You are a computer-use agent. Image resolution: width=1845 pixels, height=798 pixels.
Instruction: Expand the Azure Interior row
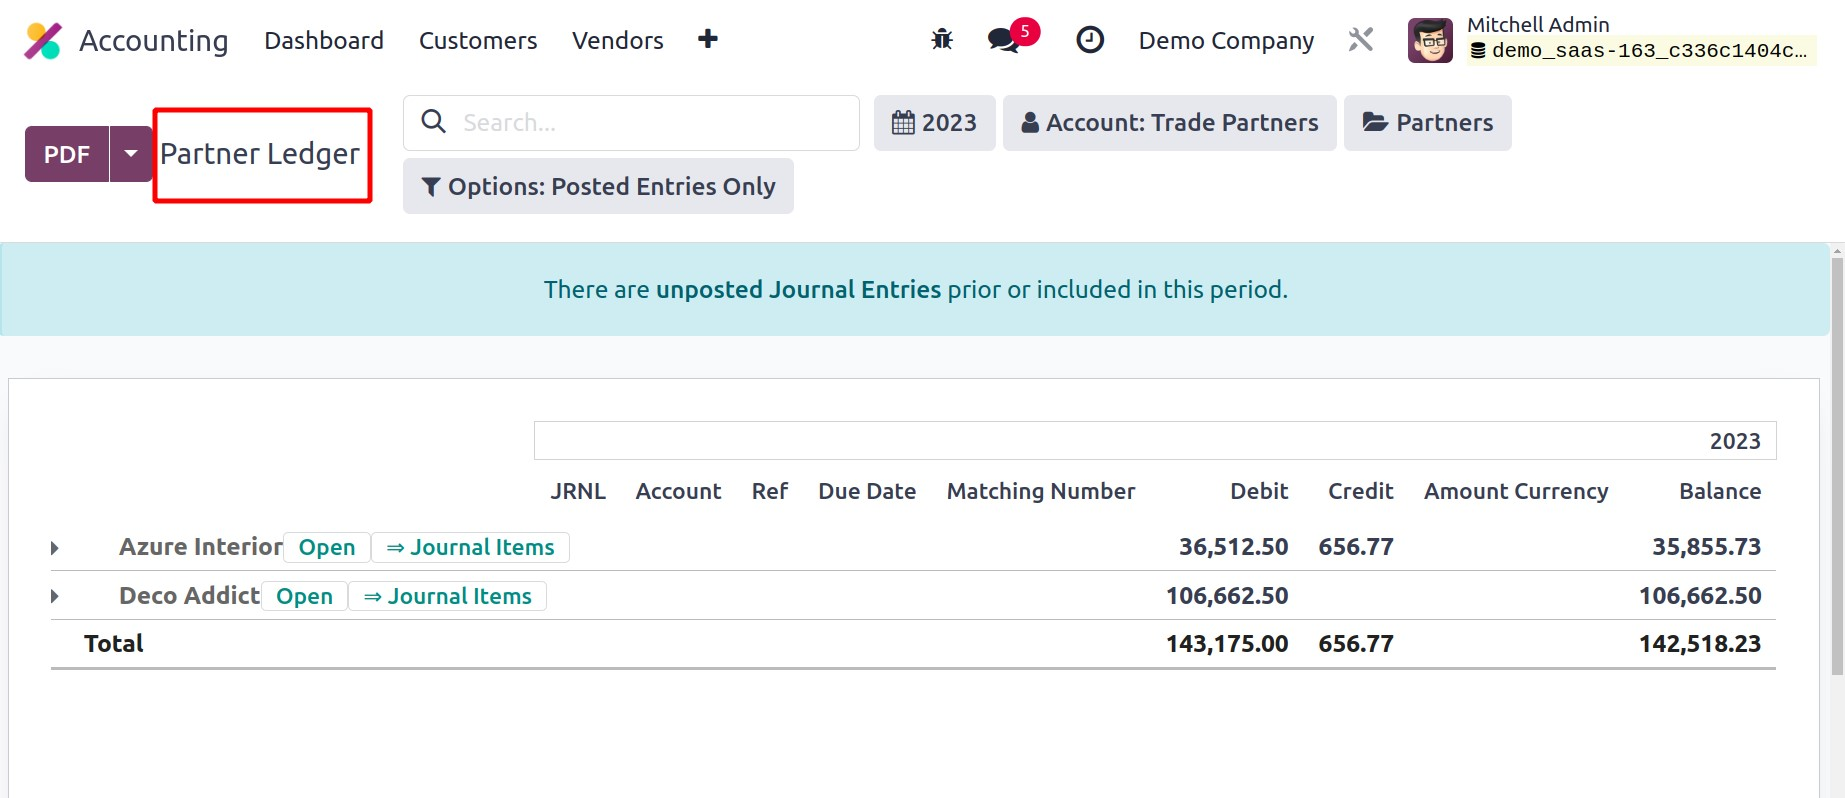pyautogui.click(x=55, y=548)
